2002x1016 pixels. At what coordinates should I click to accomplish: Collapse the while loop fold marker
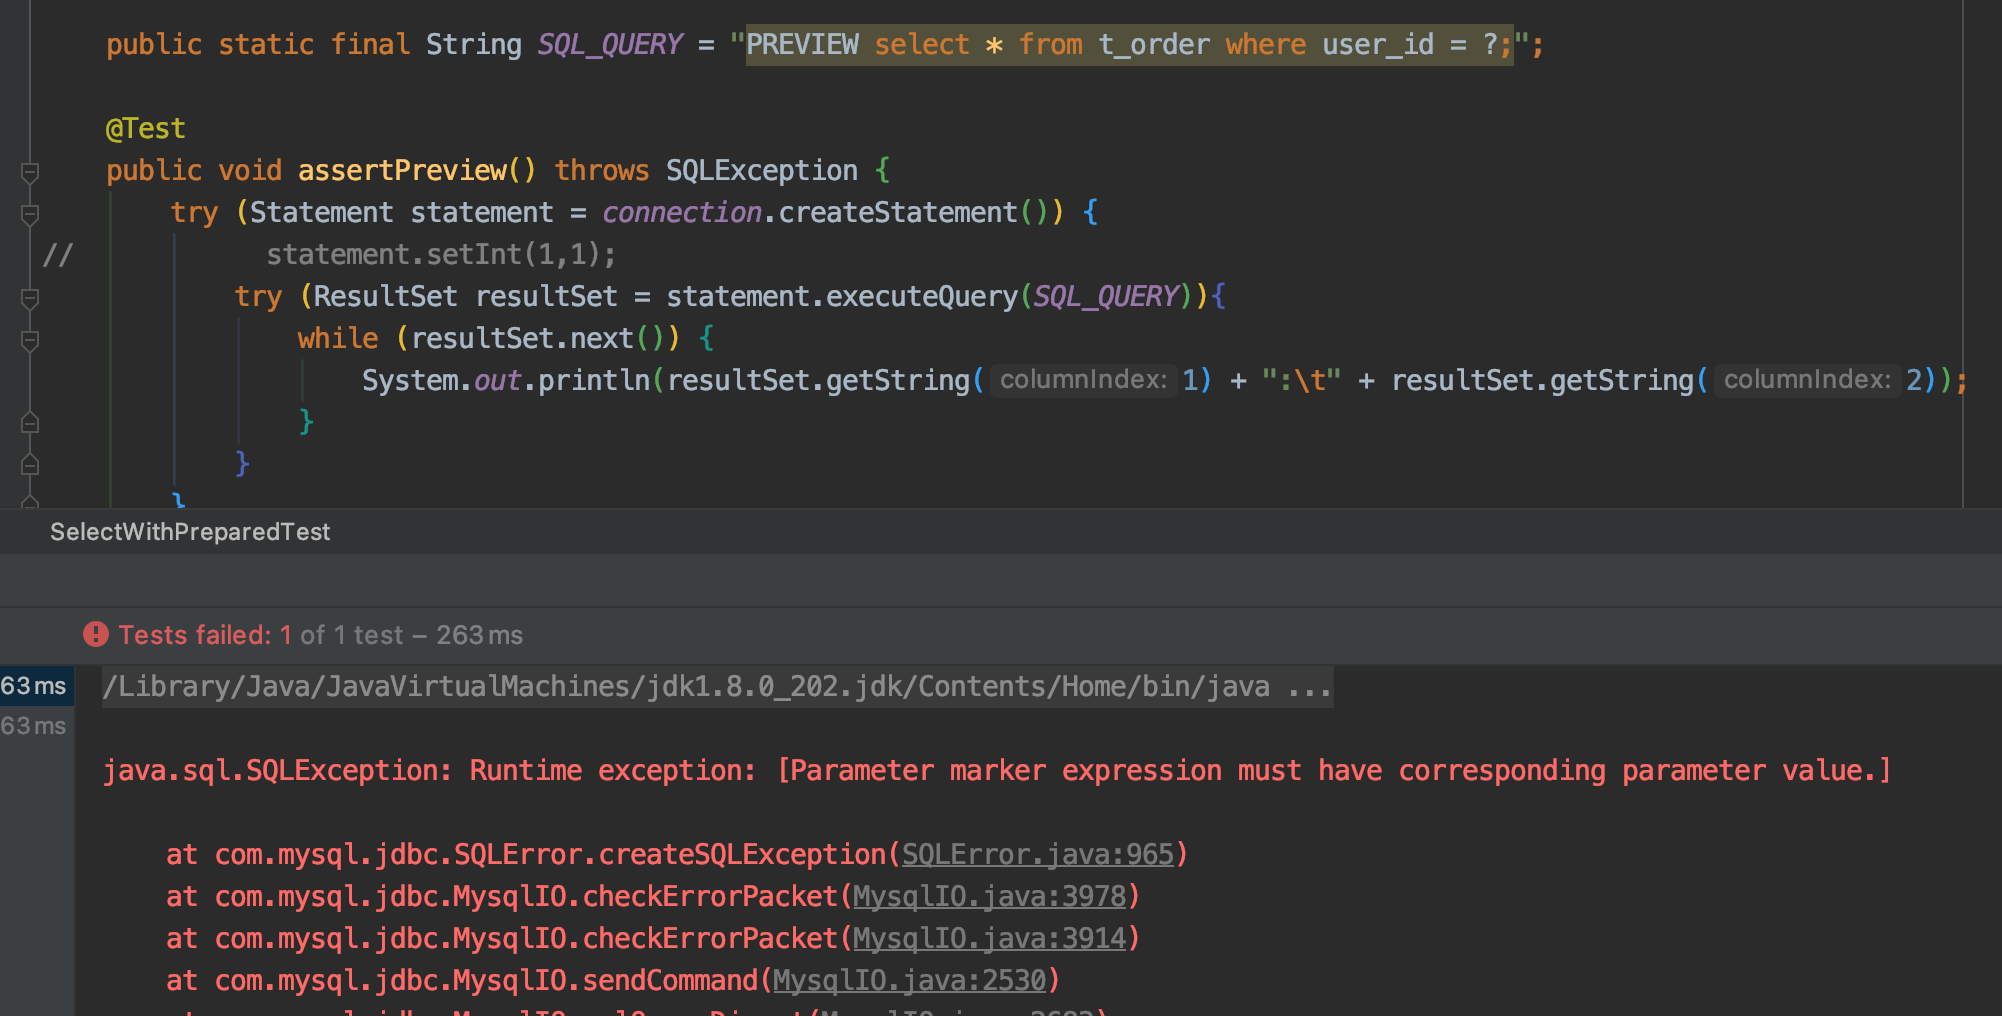[x=30, y=340]
